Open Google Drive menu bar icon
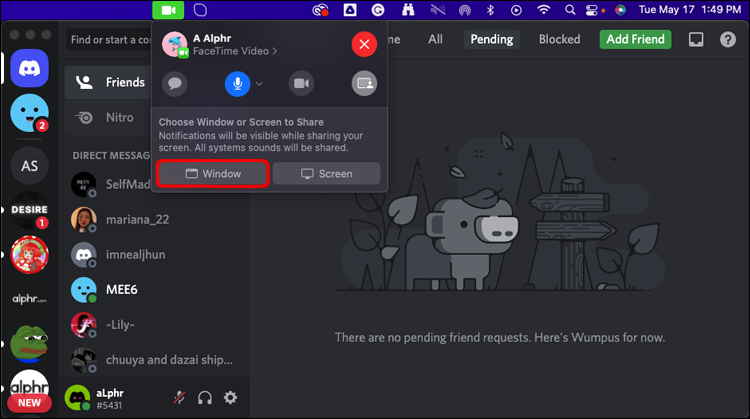The height and width of the screenshot is (419, 750). 350,10
